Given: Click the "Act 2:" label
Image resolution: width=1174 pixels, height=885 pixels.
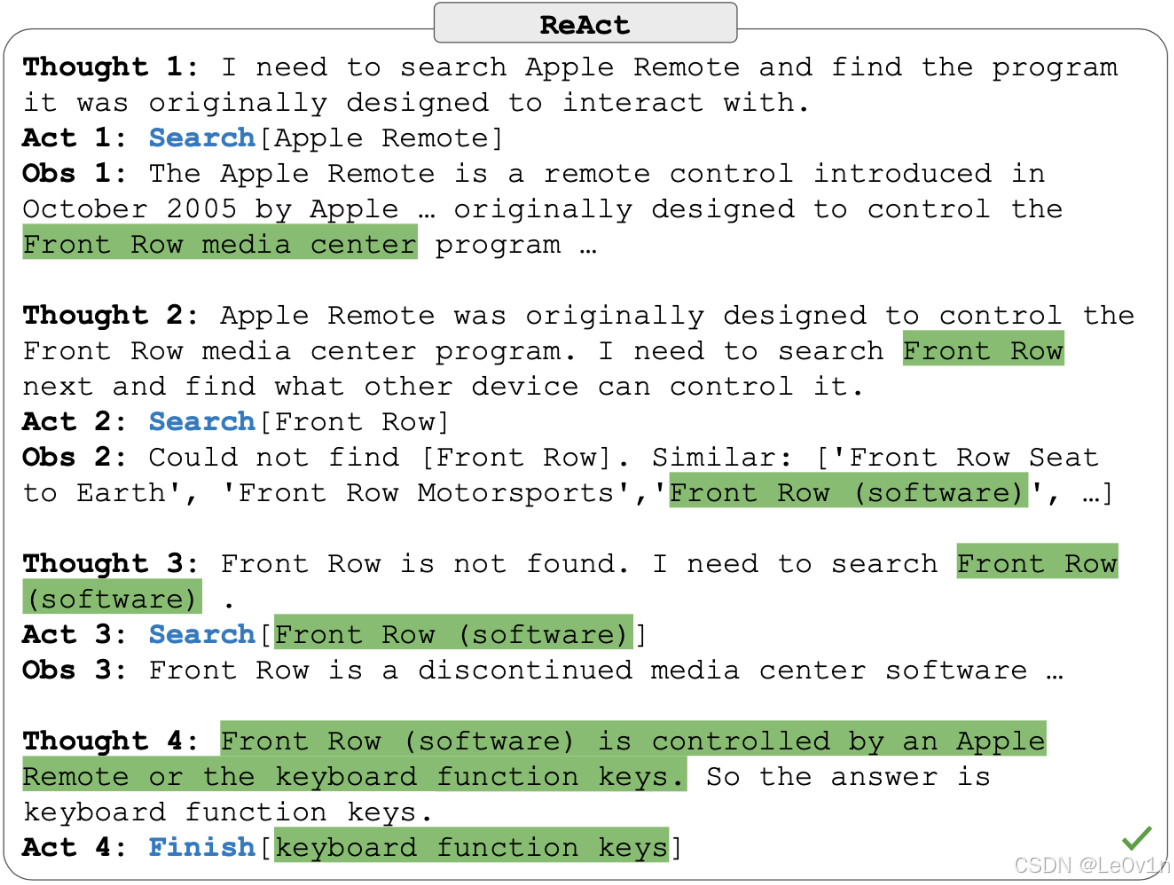Looking at the screenshot, I should coord(74,422).
